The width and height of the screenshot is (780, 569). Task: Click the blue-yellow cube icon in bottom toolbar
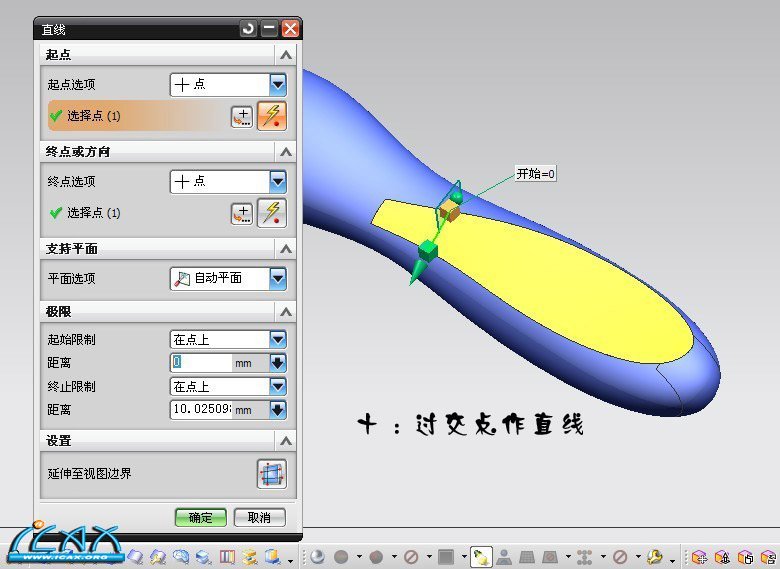273,556
